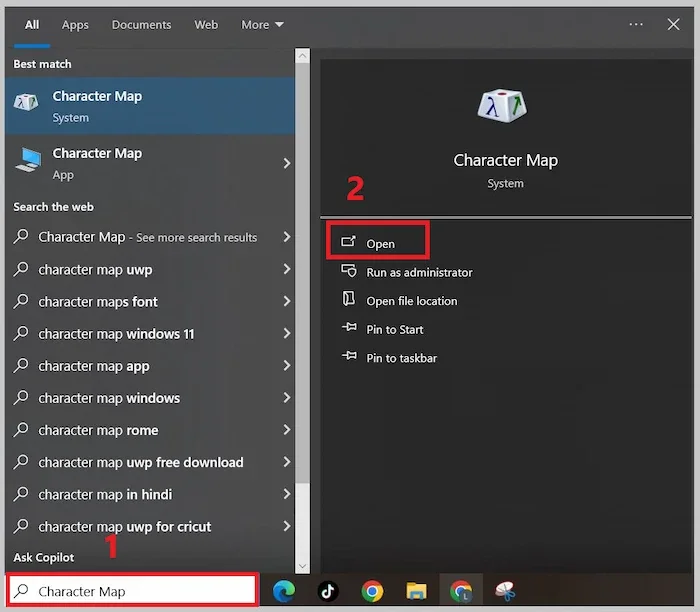Select 'character map in hindi' suggestion text

(x=105, y=495)
